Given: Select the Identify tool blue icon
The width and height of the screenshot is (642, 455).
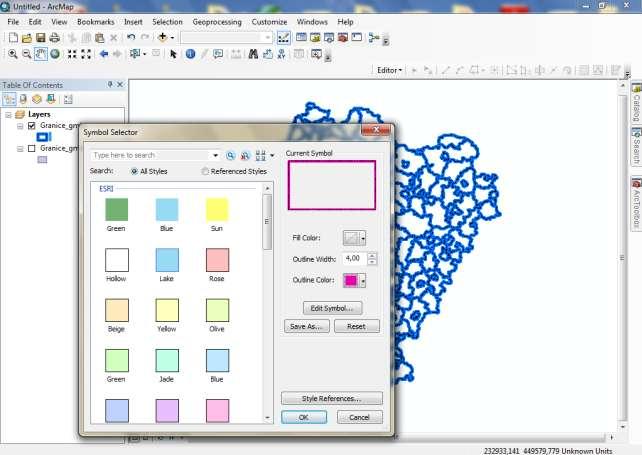Looking at the screenshot, I should (x=190, y=54).
